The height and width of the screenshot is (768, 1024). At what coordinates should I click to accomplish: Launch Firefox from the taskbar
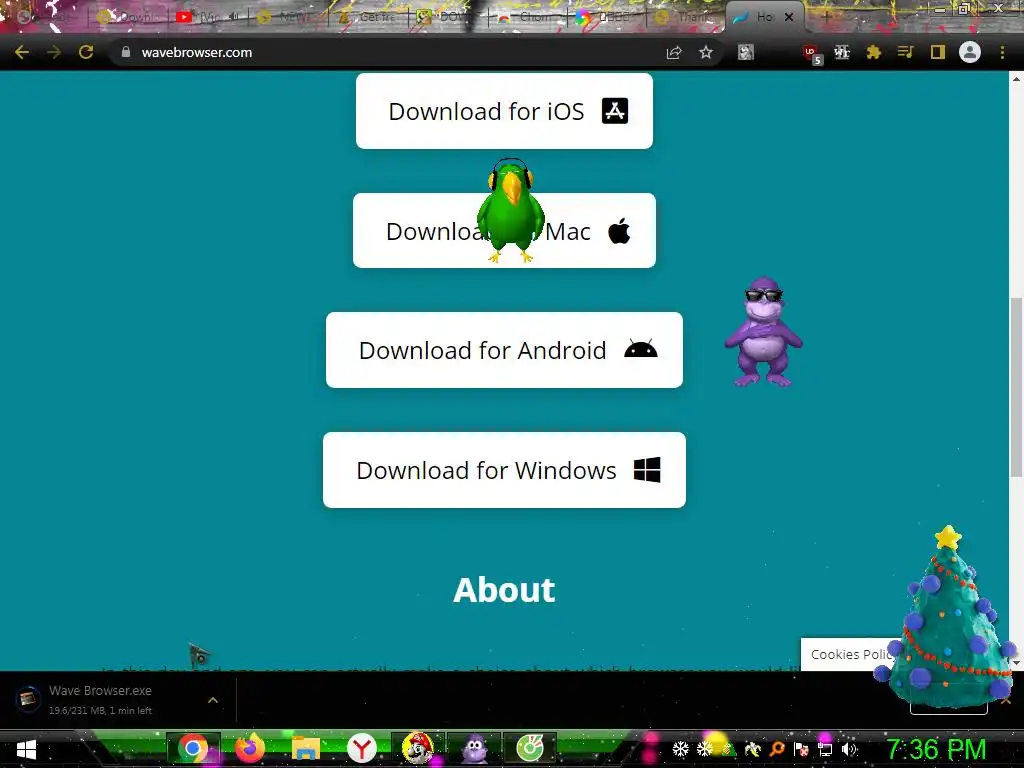tap(249, 748)
